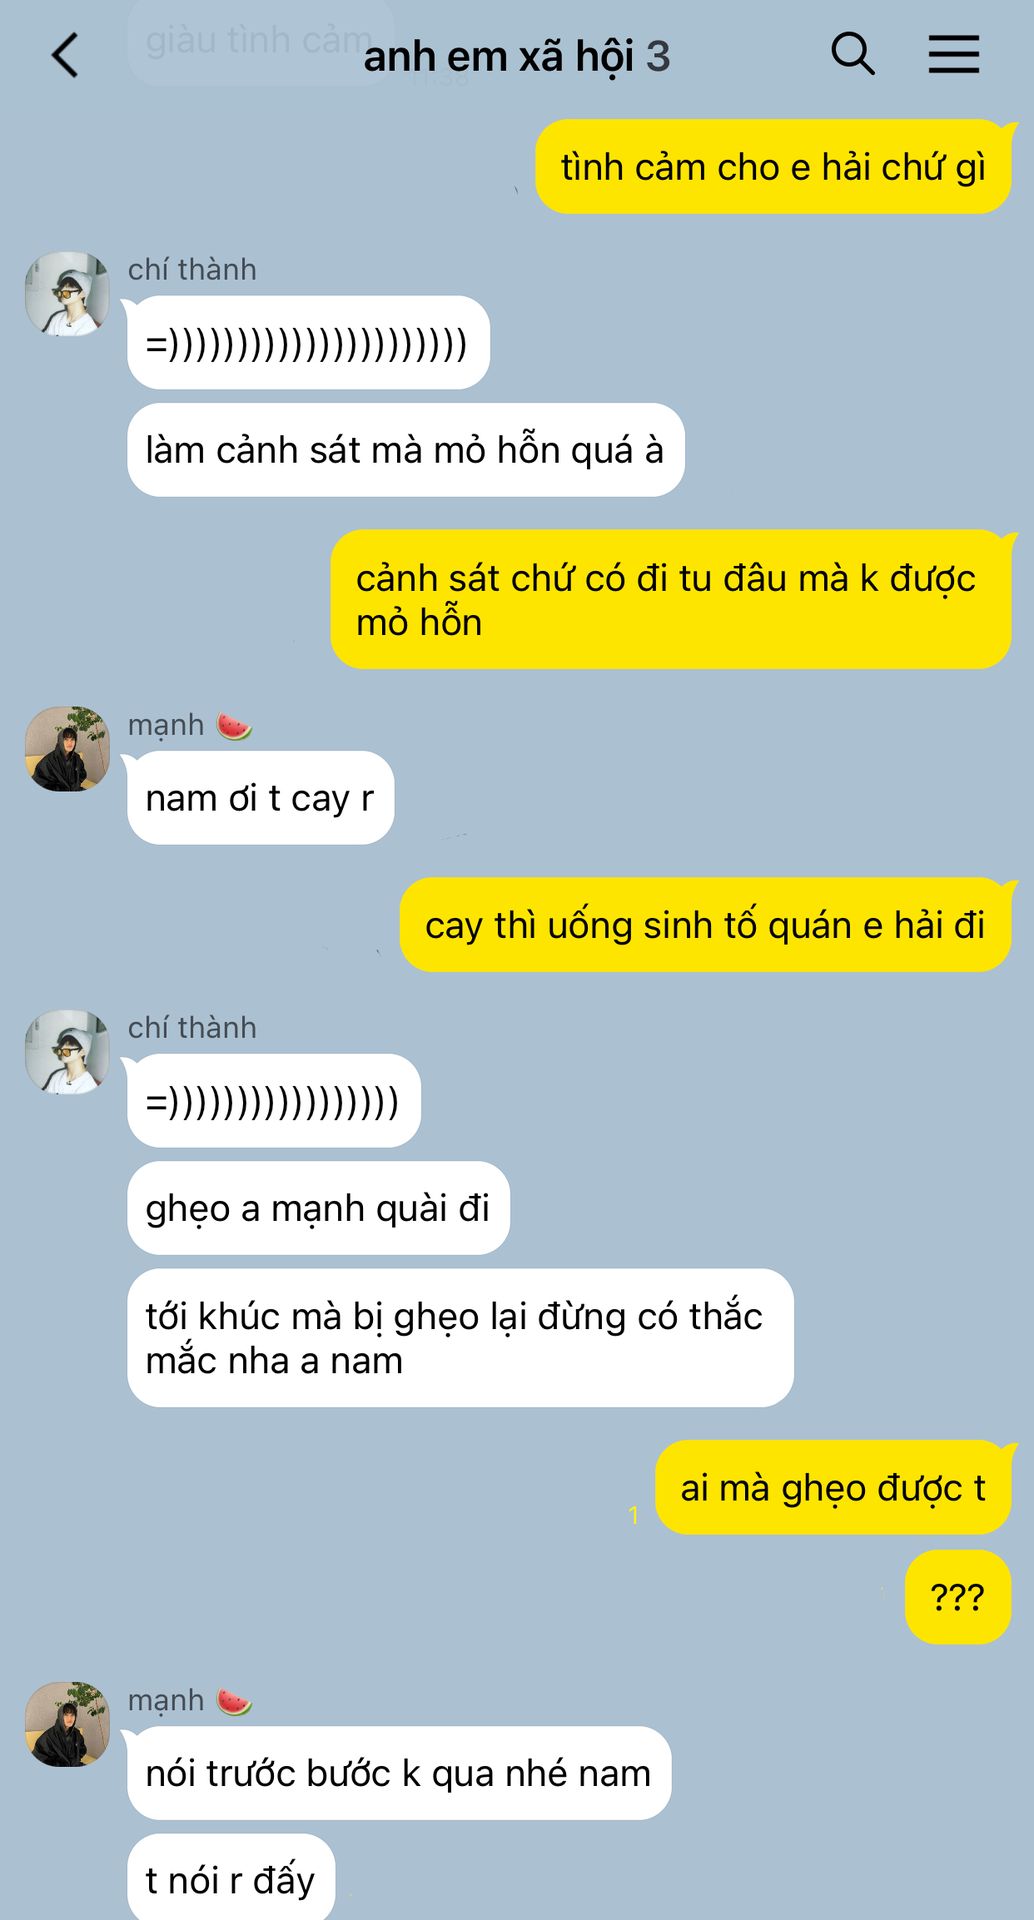The height and width of the screenshot is (1920, 1034).
Task: Select the 'tình cảm cho e hải chứ gì' bubble
Action: (x=774, y=167)
